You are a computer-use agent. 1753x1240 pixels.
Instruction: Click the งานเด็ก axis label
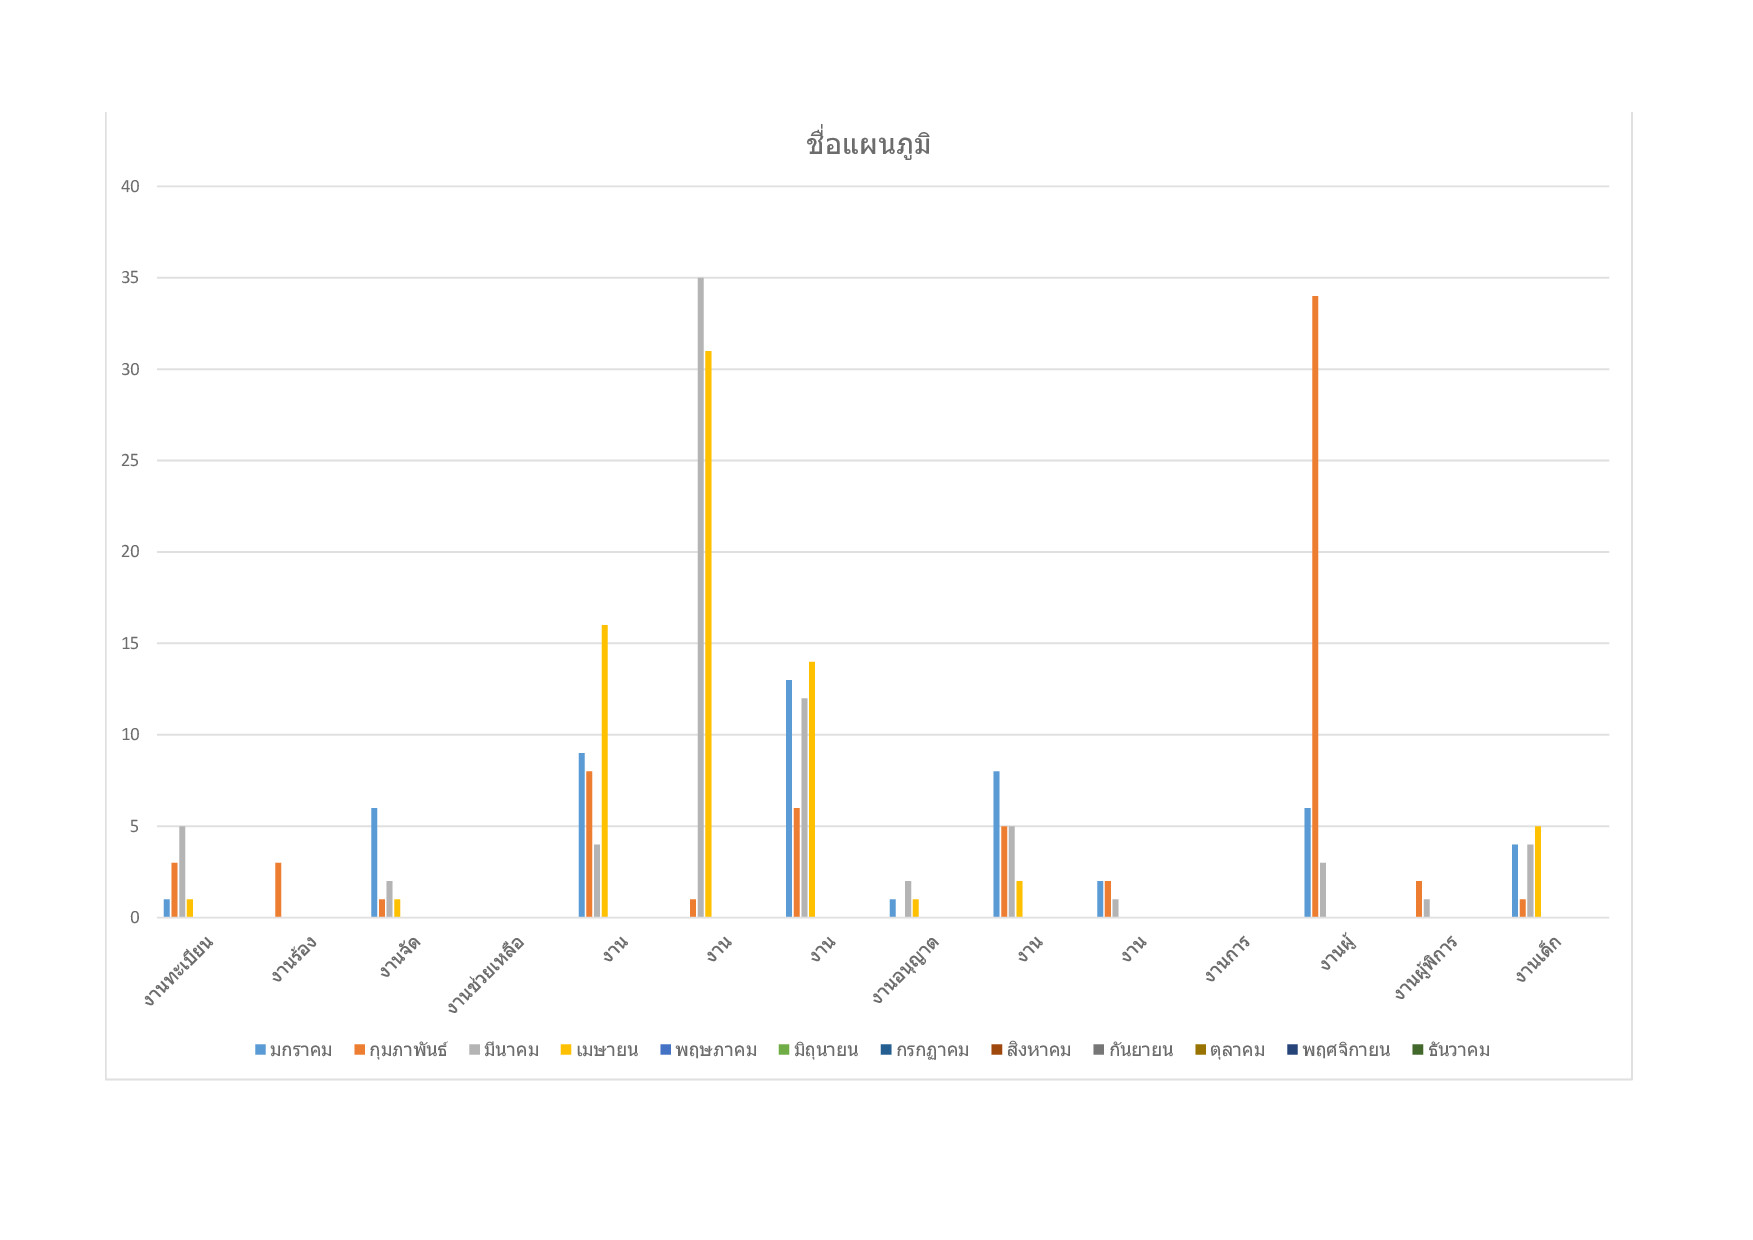pos(1537,959)
